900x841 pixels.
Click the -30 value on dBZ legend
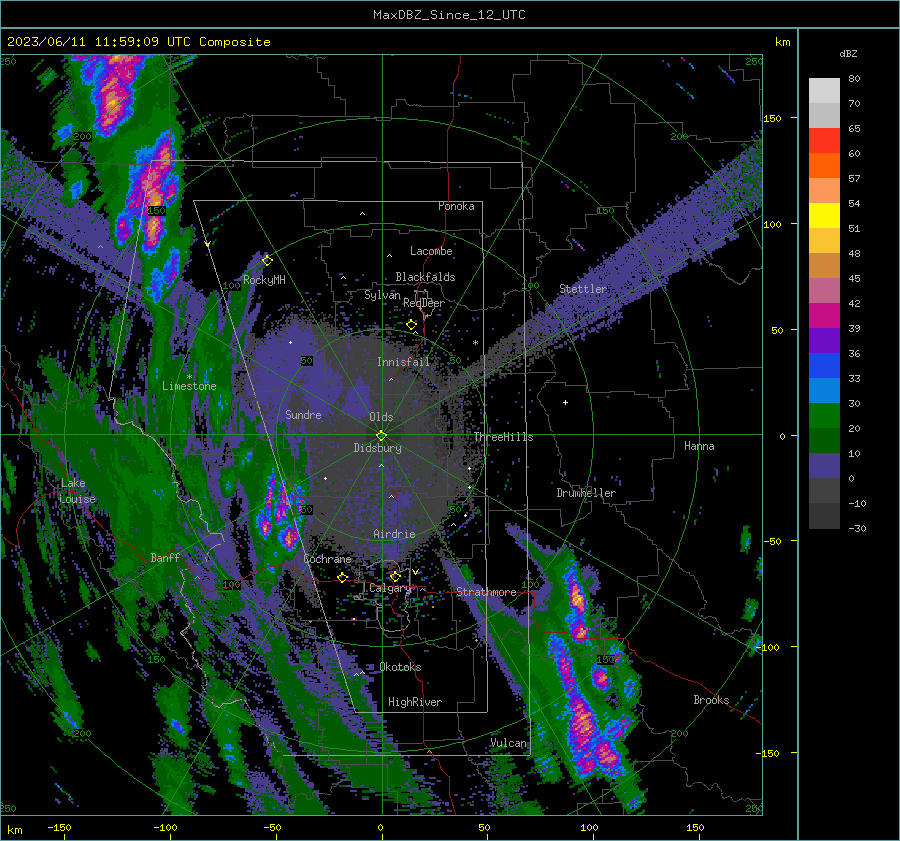pyautogui.click(x=857, y=528)
